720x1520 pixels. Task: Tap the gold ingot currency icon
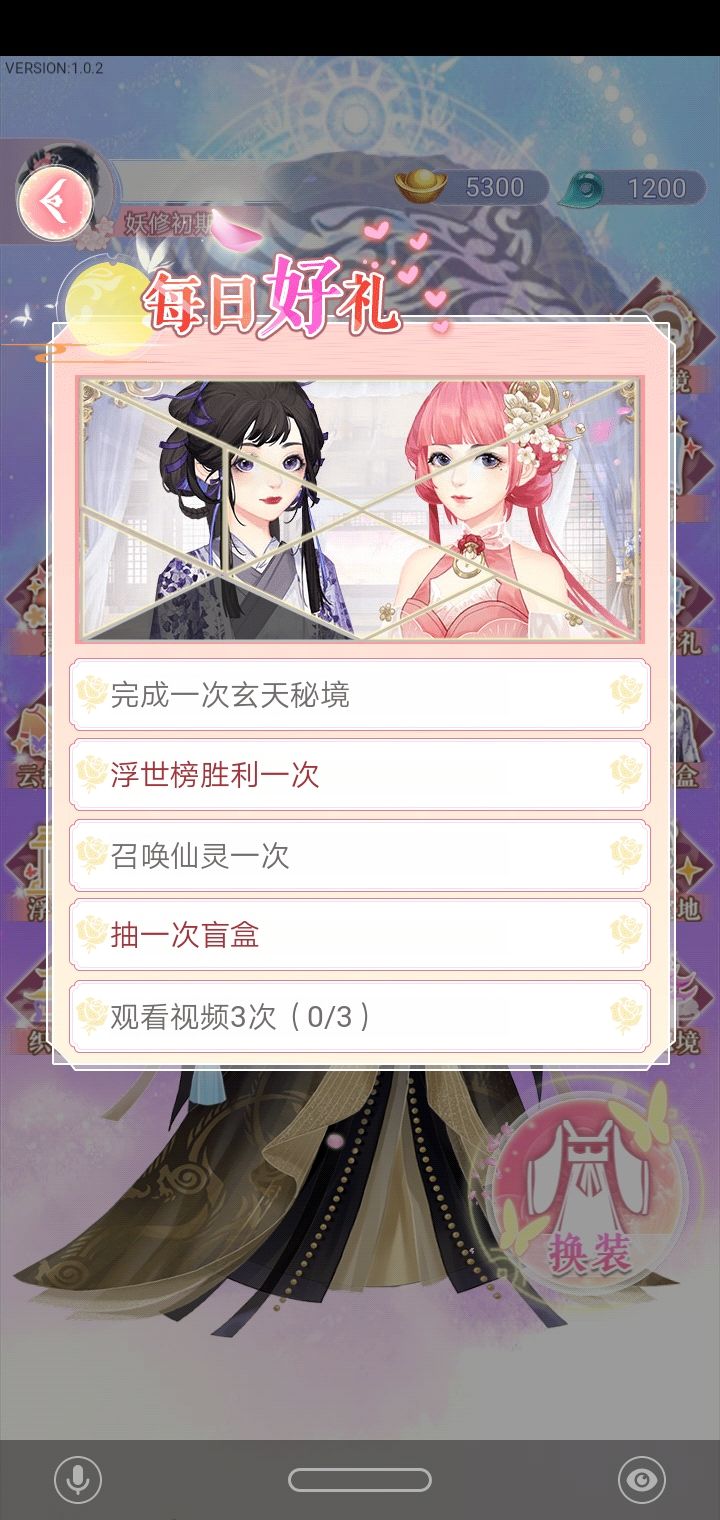[422, 187]
